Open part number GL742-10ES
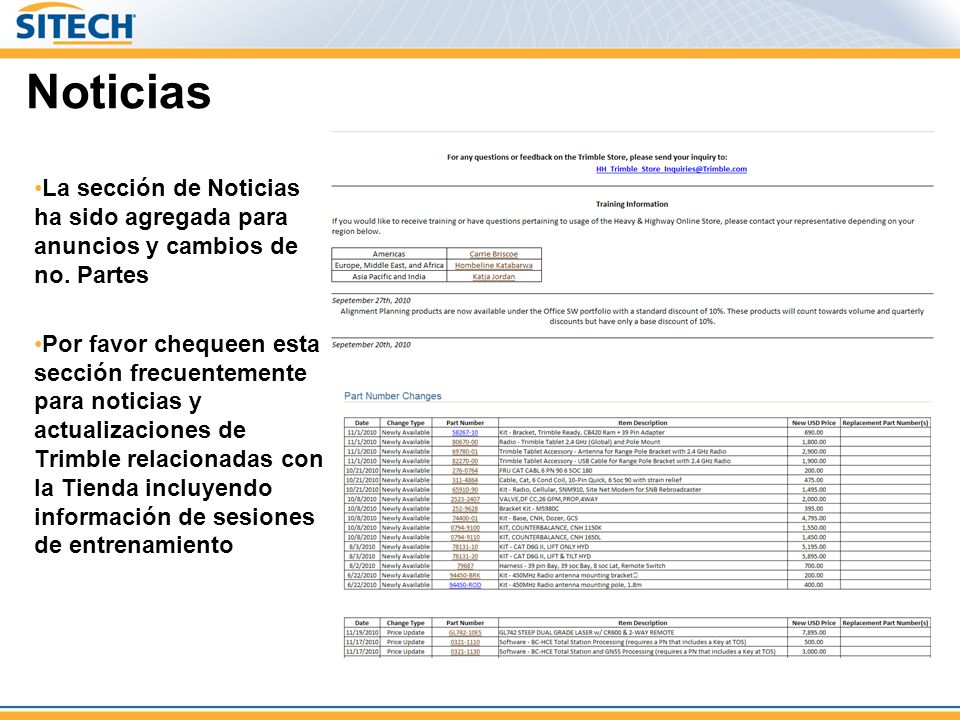Screen dimensions: 960x720 [465, 632]
